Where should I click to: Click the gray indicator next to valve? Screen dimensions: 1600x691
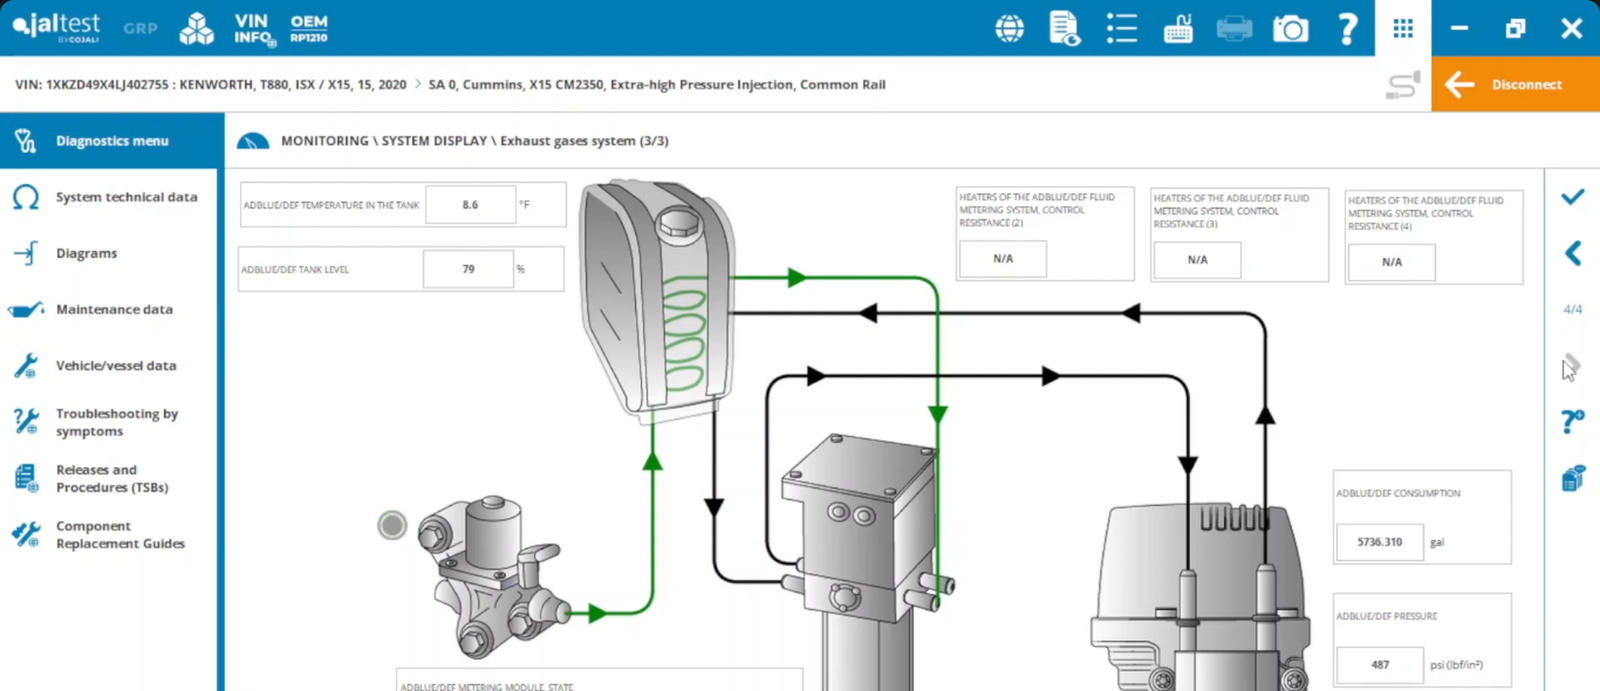click(392, 525)
